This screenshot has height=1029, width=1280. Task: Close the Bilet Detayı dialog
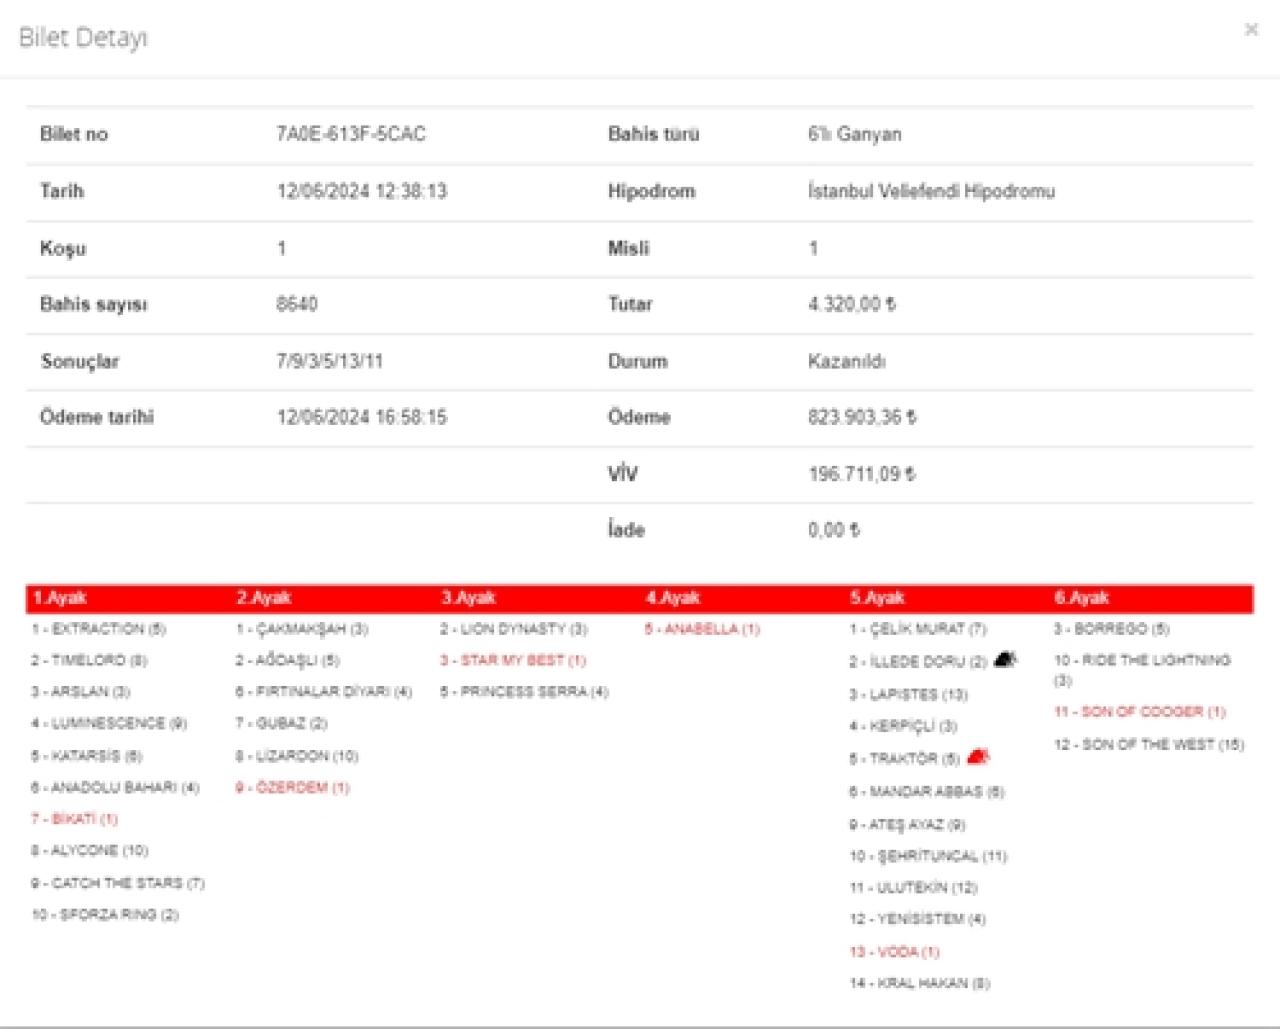(1250, 30)
